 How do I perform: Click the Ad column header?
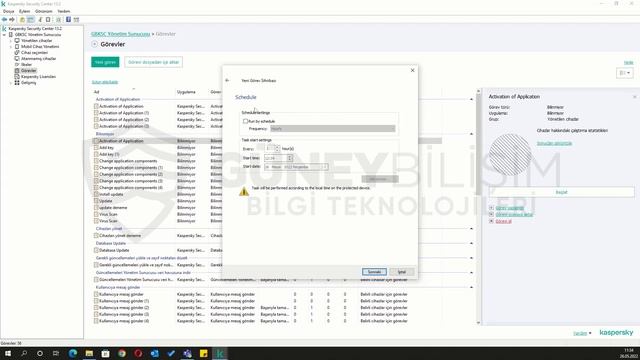tap(97, 92)
